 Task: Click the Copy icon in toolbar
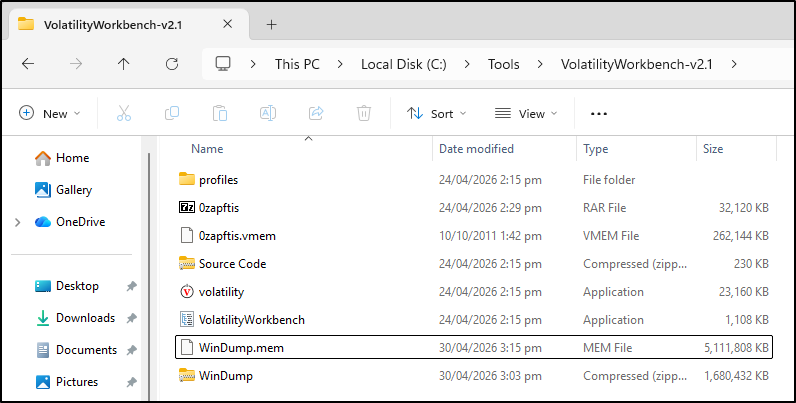(172, 113)
